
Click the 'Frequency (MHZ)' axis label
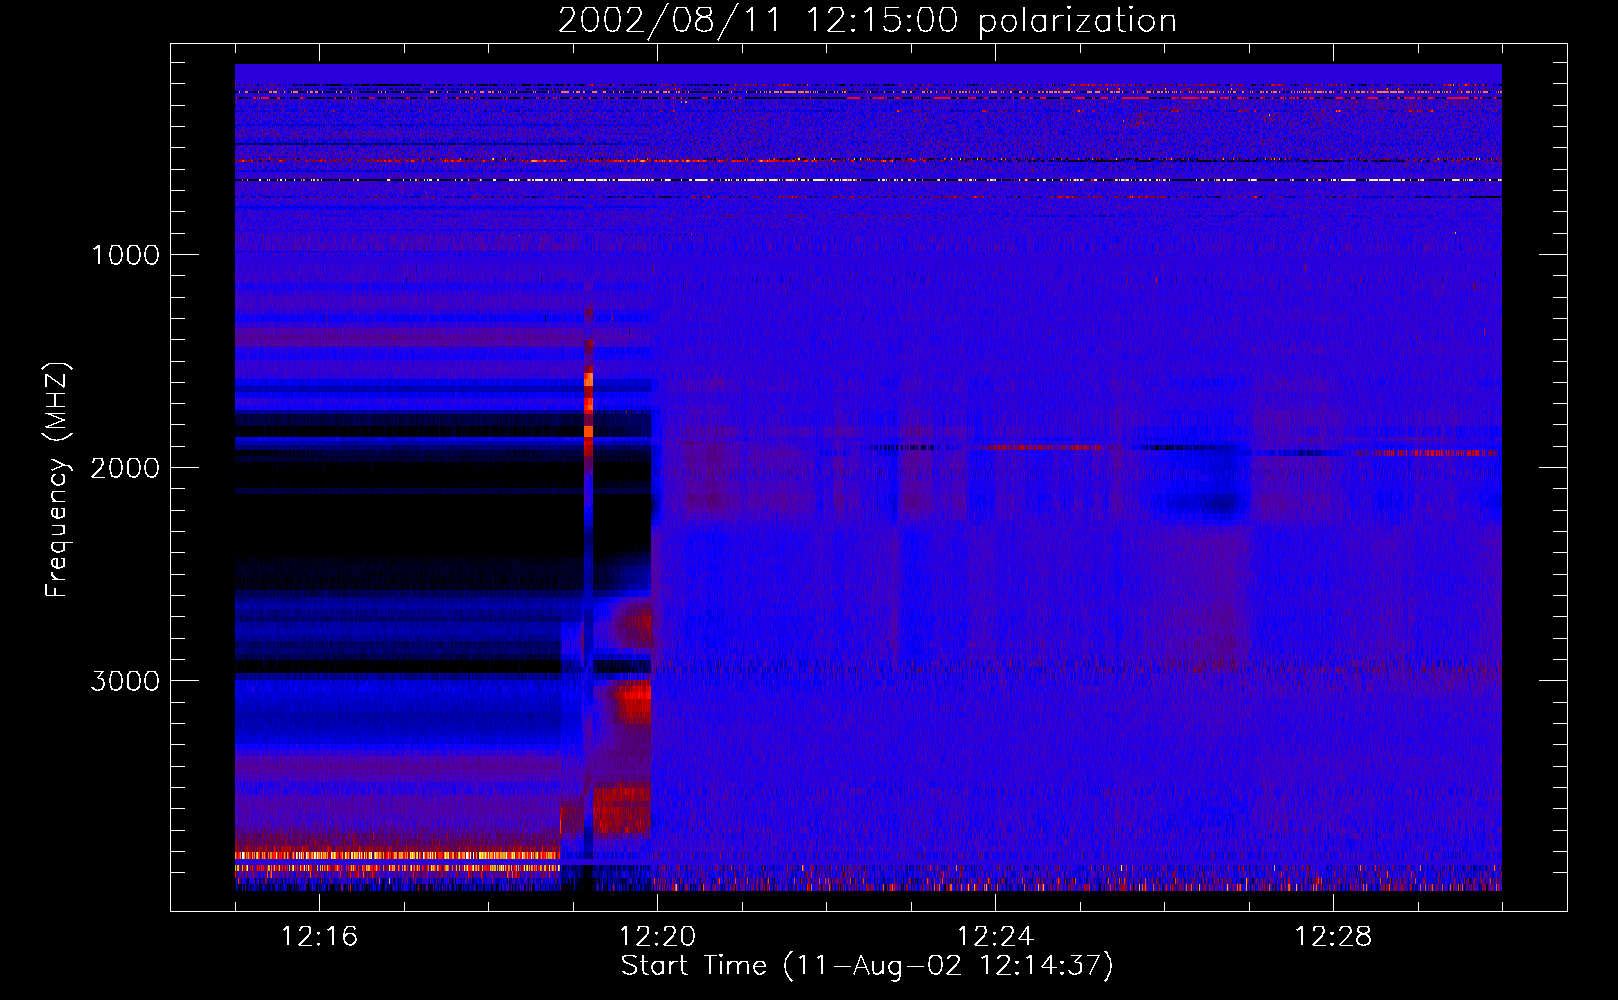(x=57, y=480)
